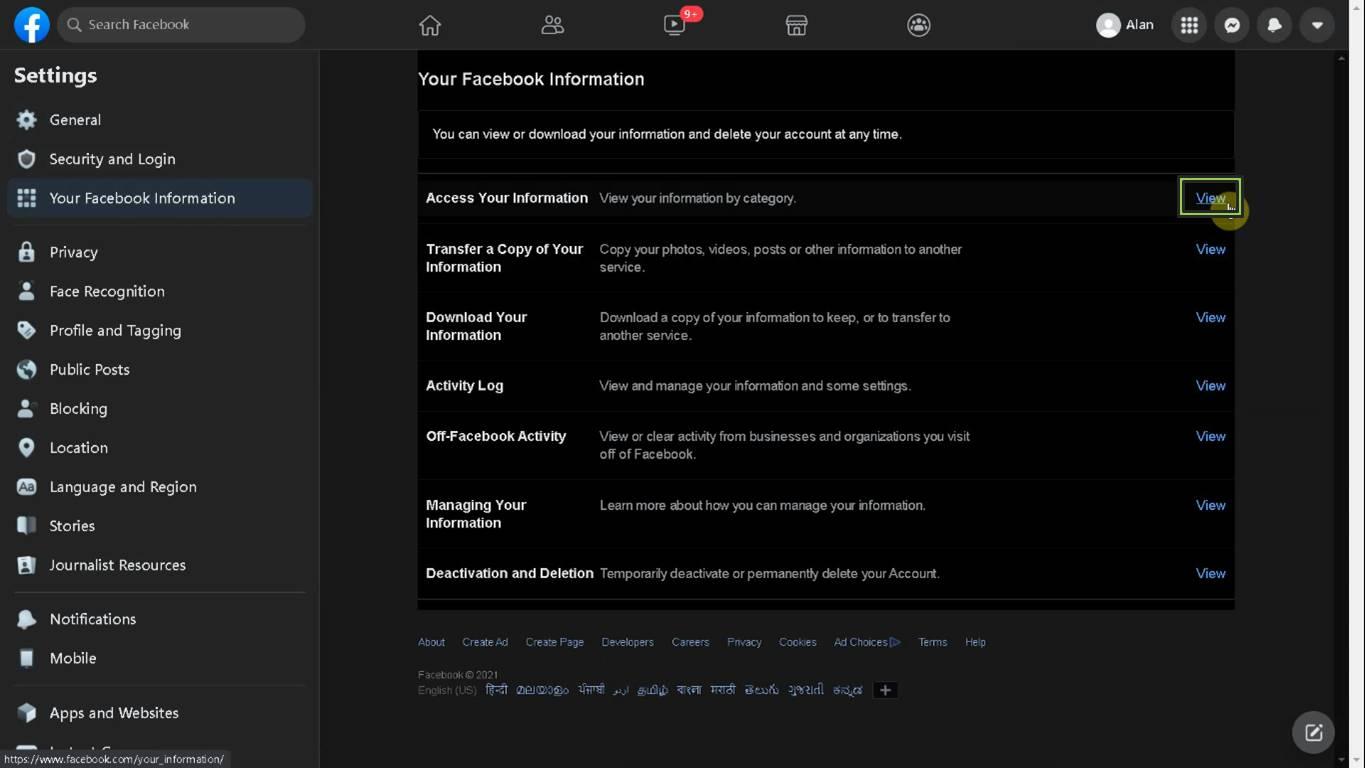
Task: Open the Careers footer link
Action: tap(690, 642)
